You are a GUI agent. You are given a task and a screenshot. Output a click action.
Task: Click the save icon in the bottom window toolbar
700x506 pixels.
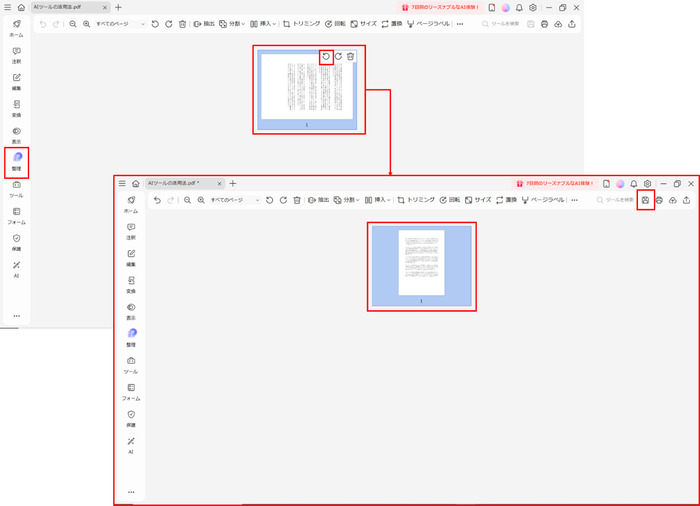646,200
